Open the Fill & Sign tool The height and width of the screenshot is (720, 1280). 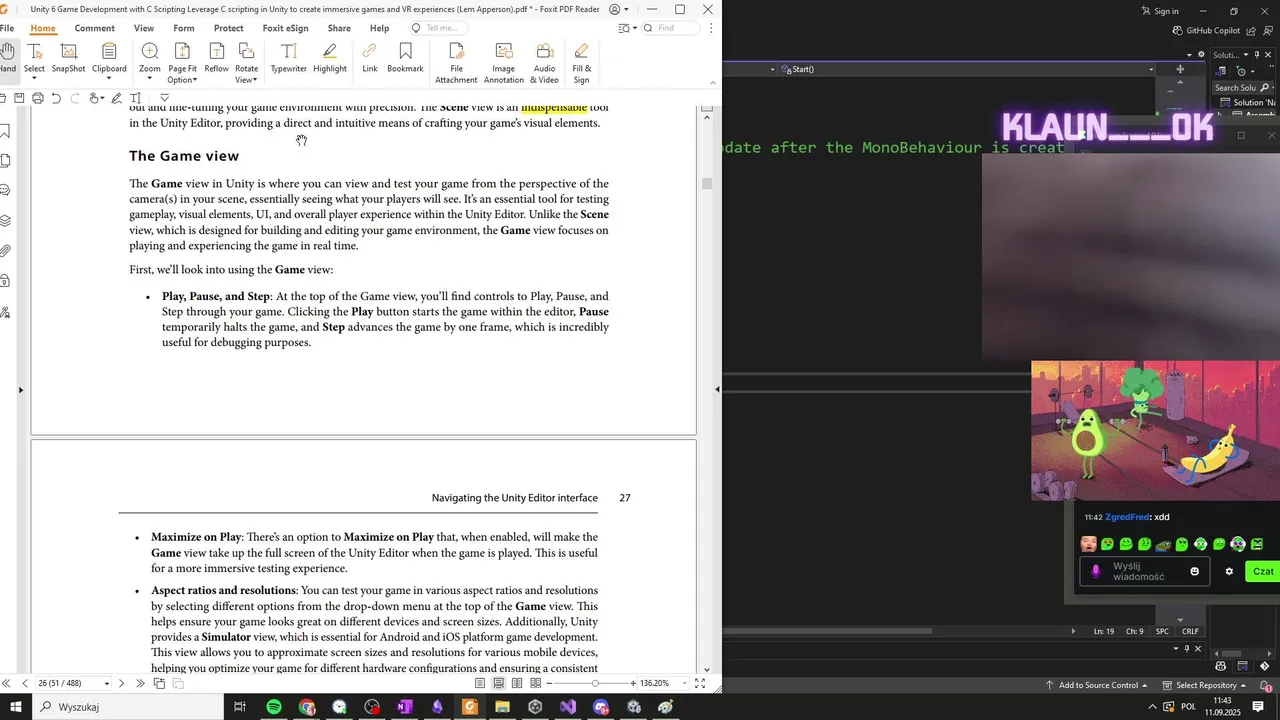tap(581, 63)
